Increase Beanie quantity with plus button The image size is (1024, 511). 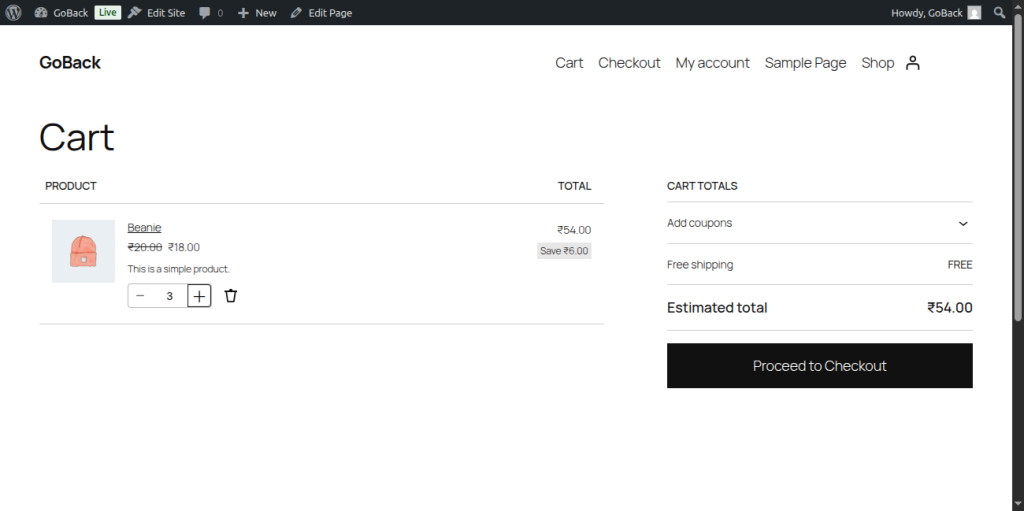[x=199, y=296]
